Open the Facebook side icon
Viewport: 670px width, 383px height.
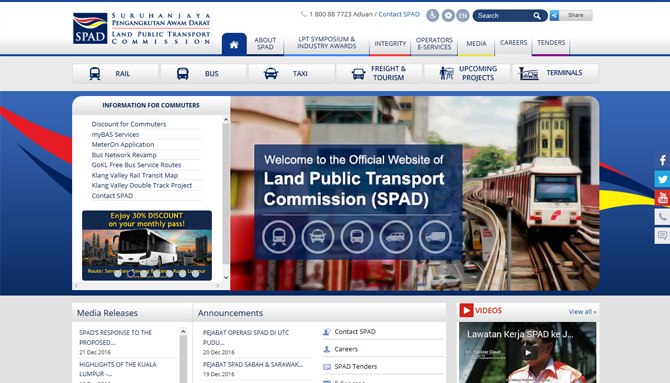click(662, 160)
